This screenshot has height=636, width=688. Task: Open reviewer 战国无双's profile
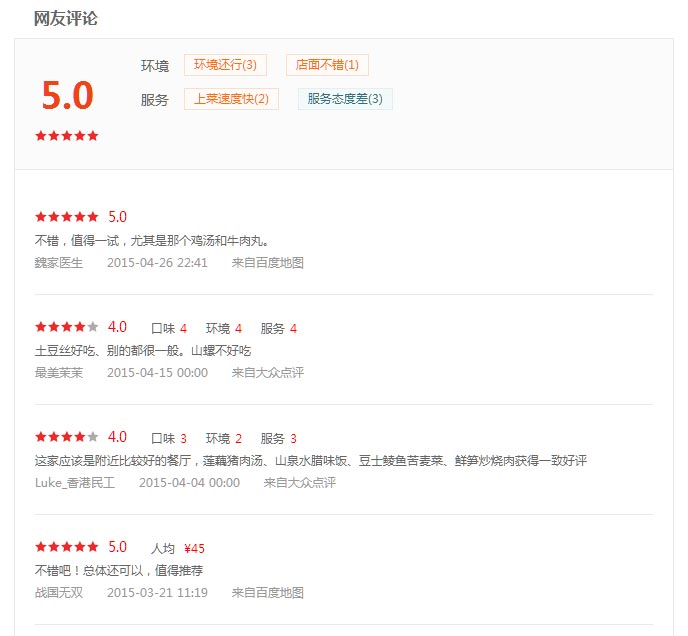click(x=59, y=593)
